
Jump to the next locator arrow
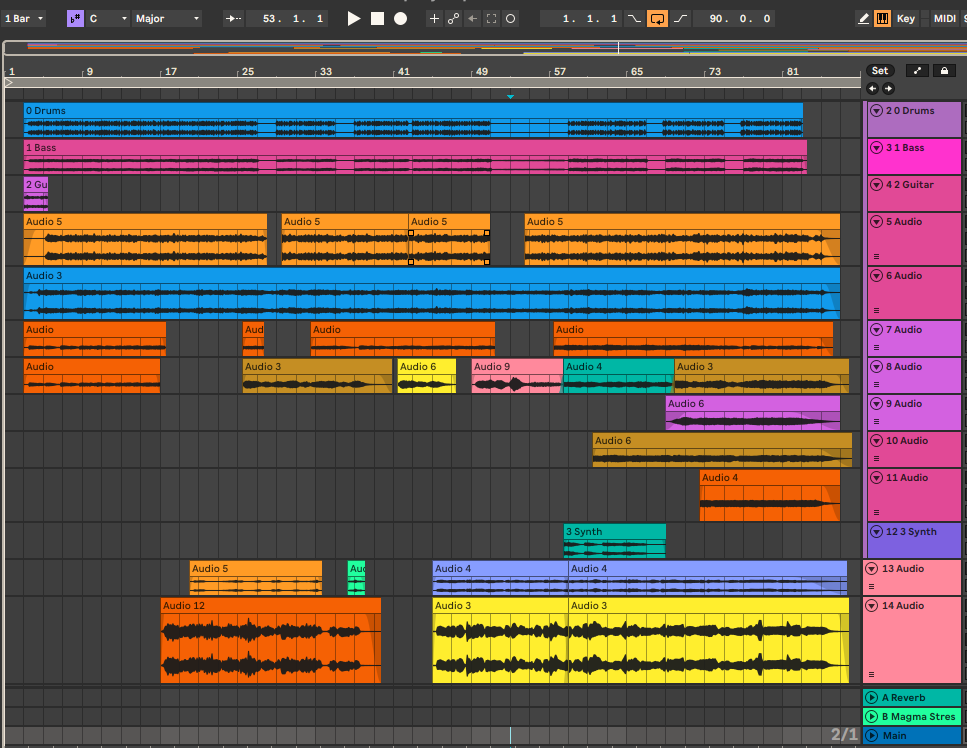[888, 89]
